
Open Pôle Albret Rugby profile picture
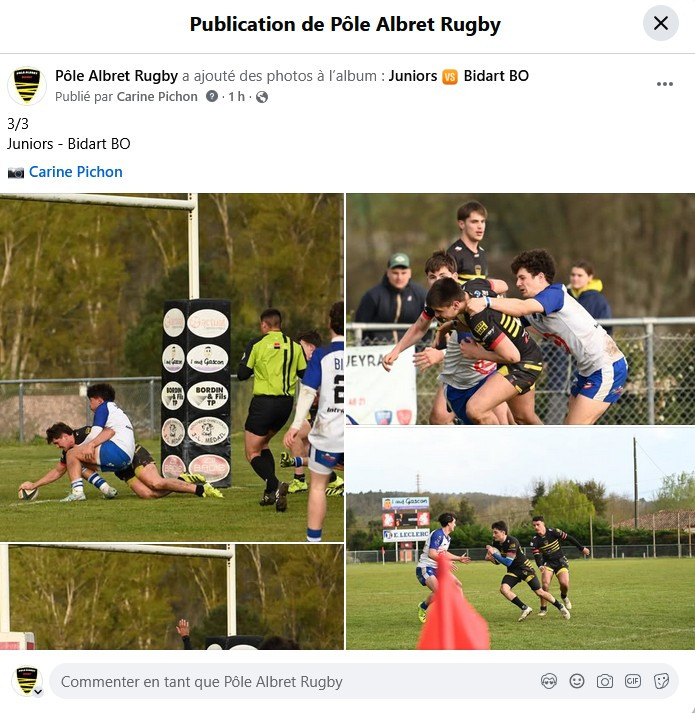point(27,86)
